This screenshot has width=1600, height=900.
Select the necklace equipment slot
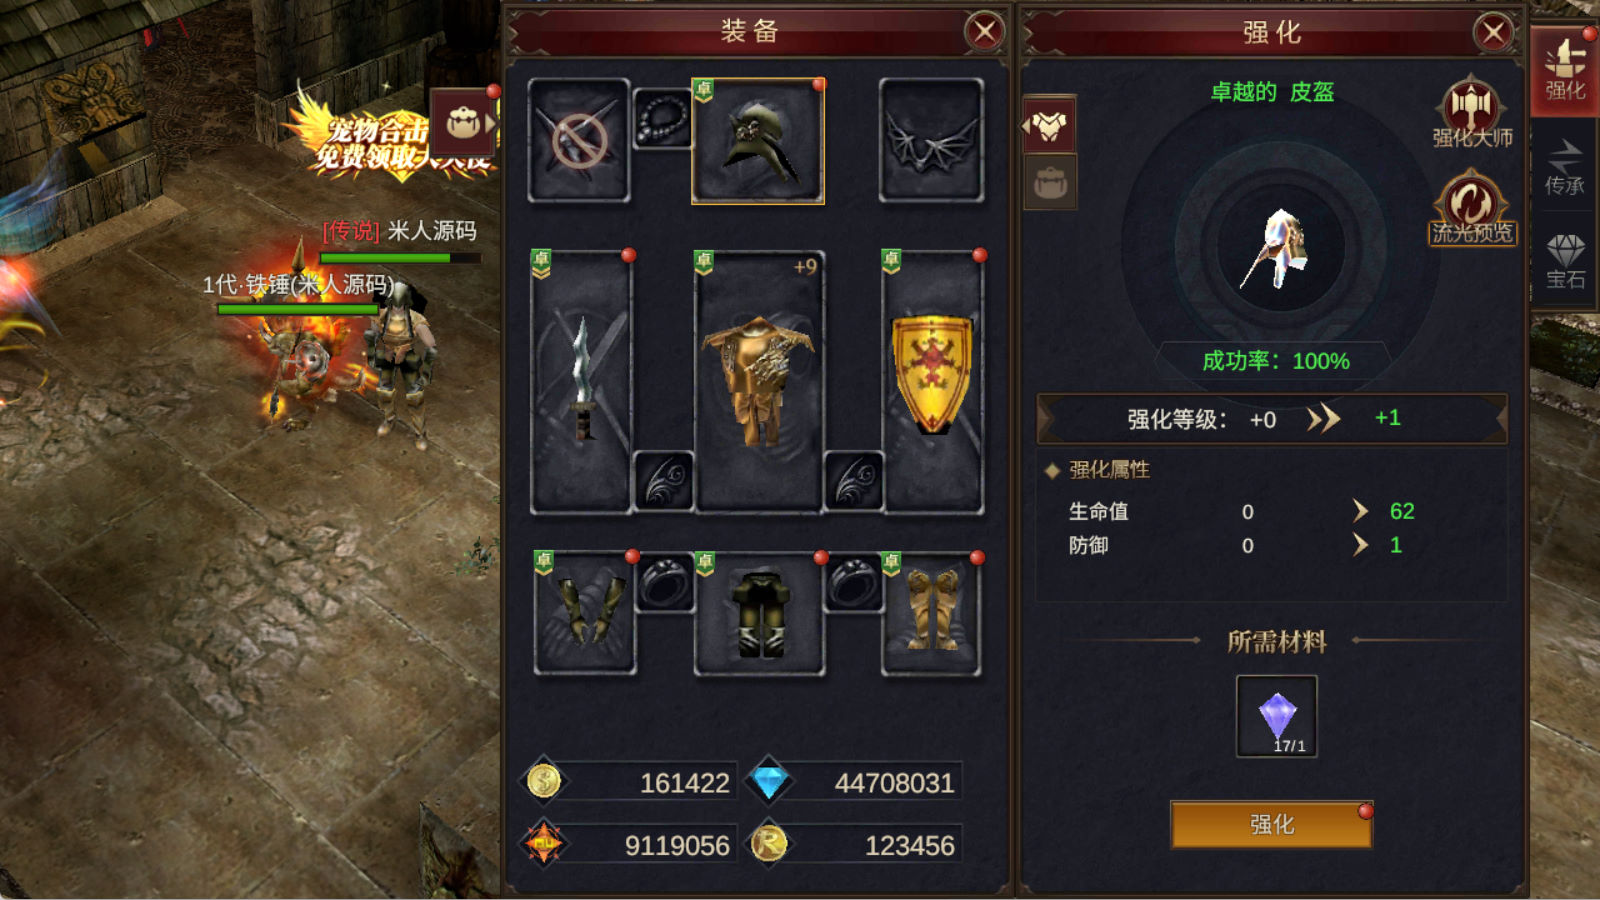coord(662,120)
